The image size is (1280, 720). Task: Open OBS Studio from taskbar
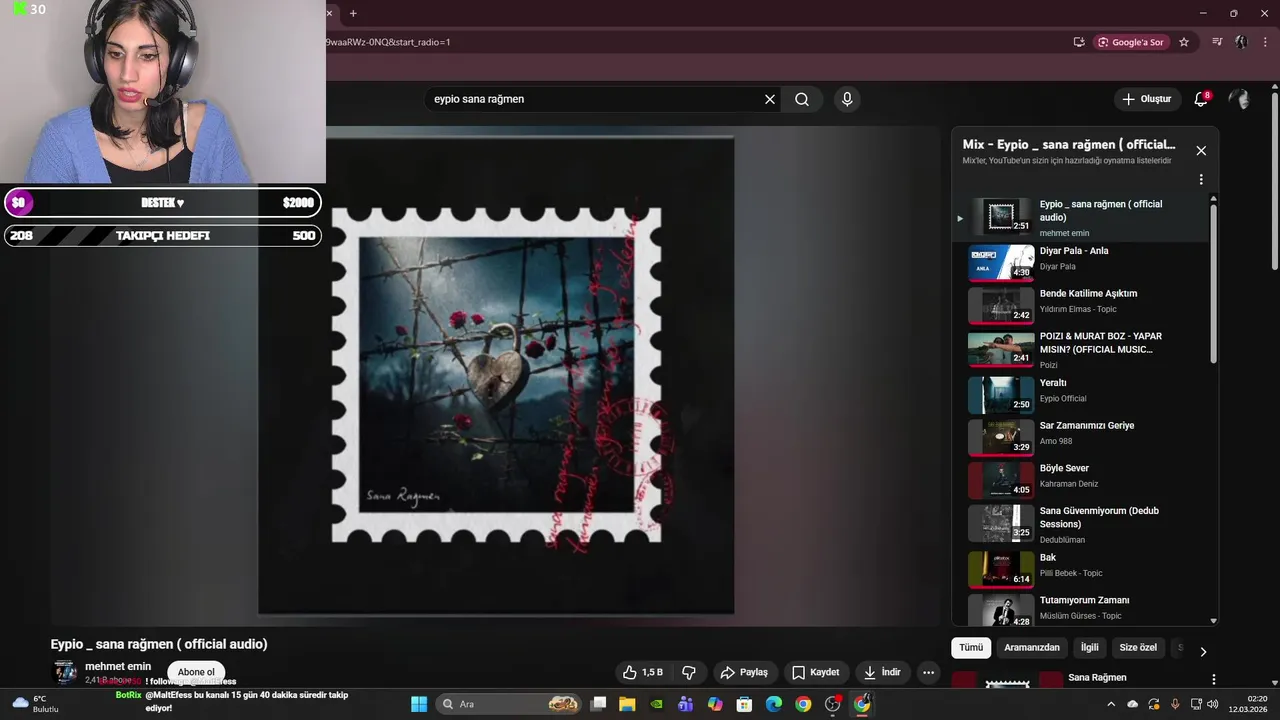tap(832, 704)
